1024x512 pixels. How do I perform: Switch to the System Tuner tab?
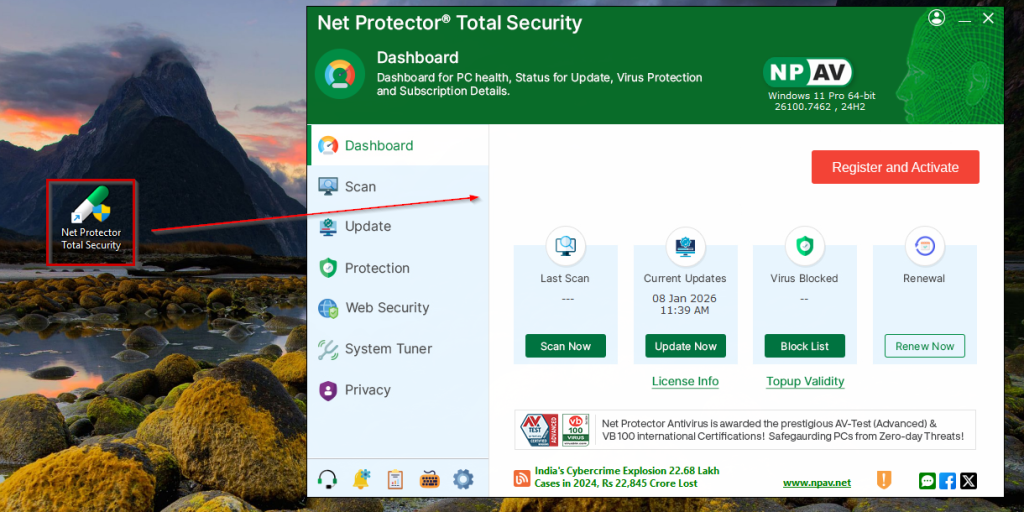pyautogui.click(x=388, y=349)
